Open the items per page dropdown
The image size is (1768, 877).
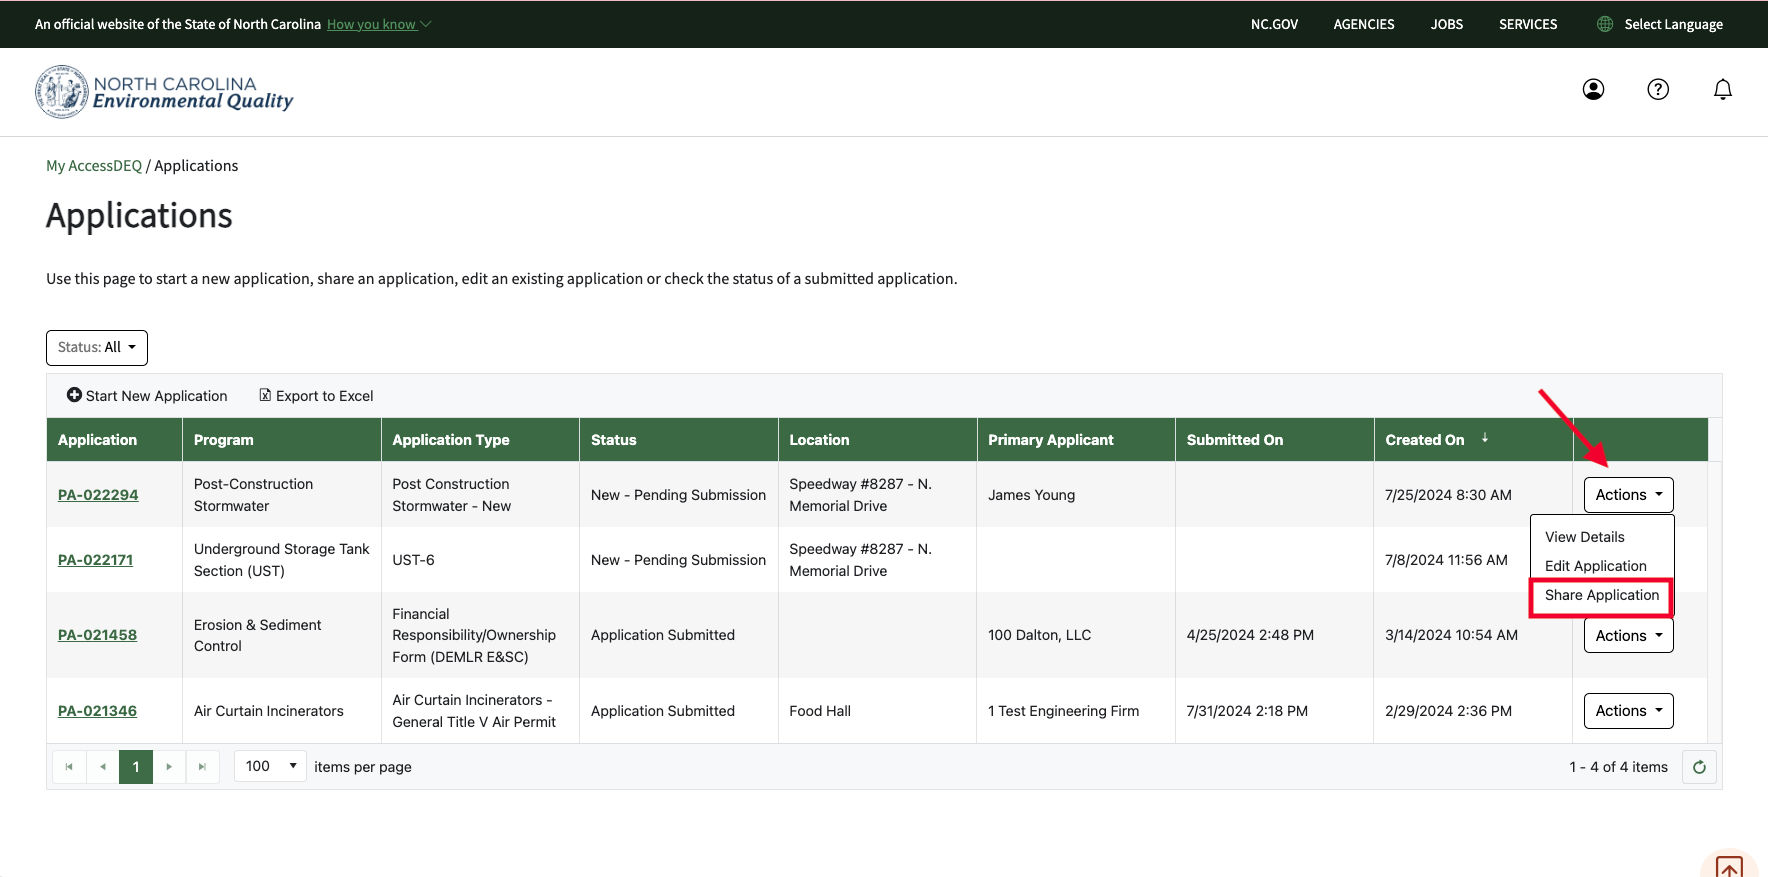click(270, 766)
